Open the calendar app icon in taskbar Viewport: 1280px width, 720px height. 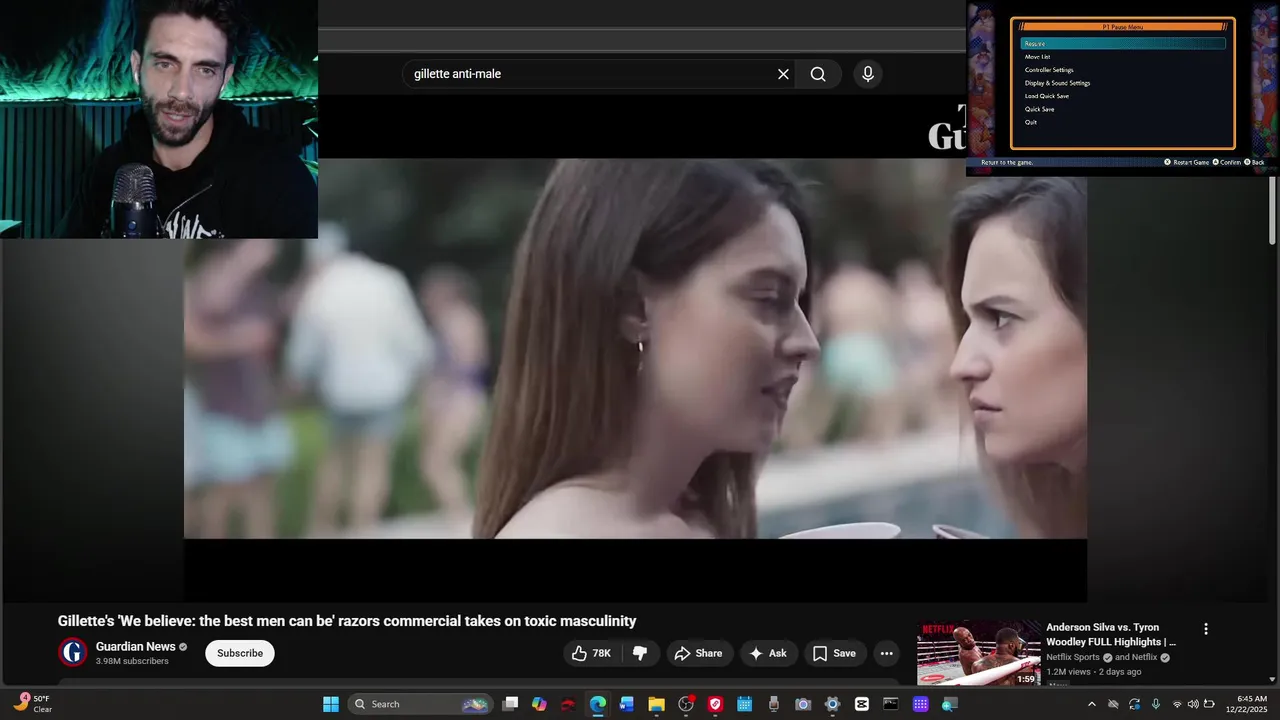pos(744,704)
